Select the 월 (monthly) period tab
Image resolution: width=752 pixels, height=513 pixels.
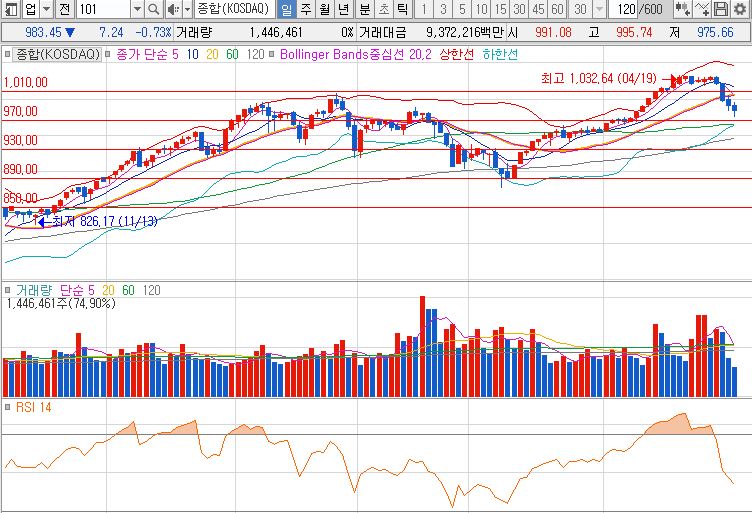point(324,9)
